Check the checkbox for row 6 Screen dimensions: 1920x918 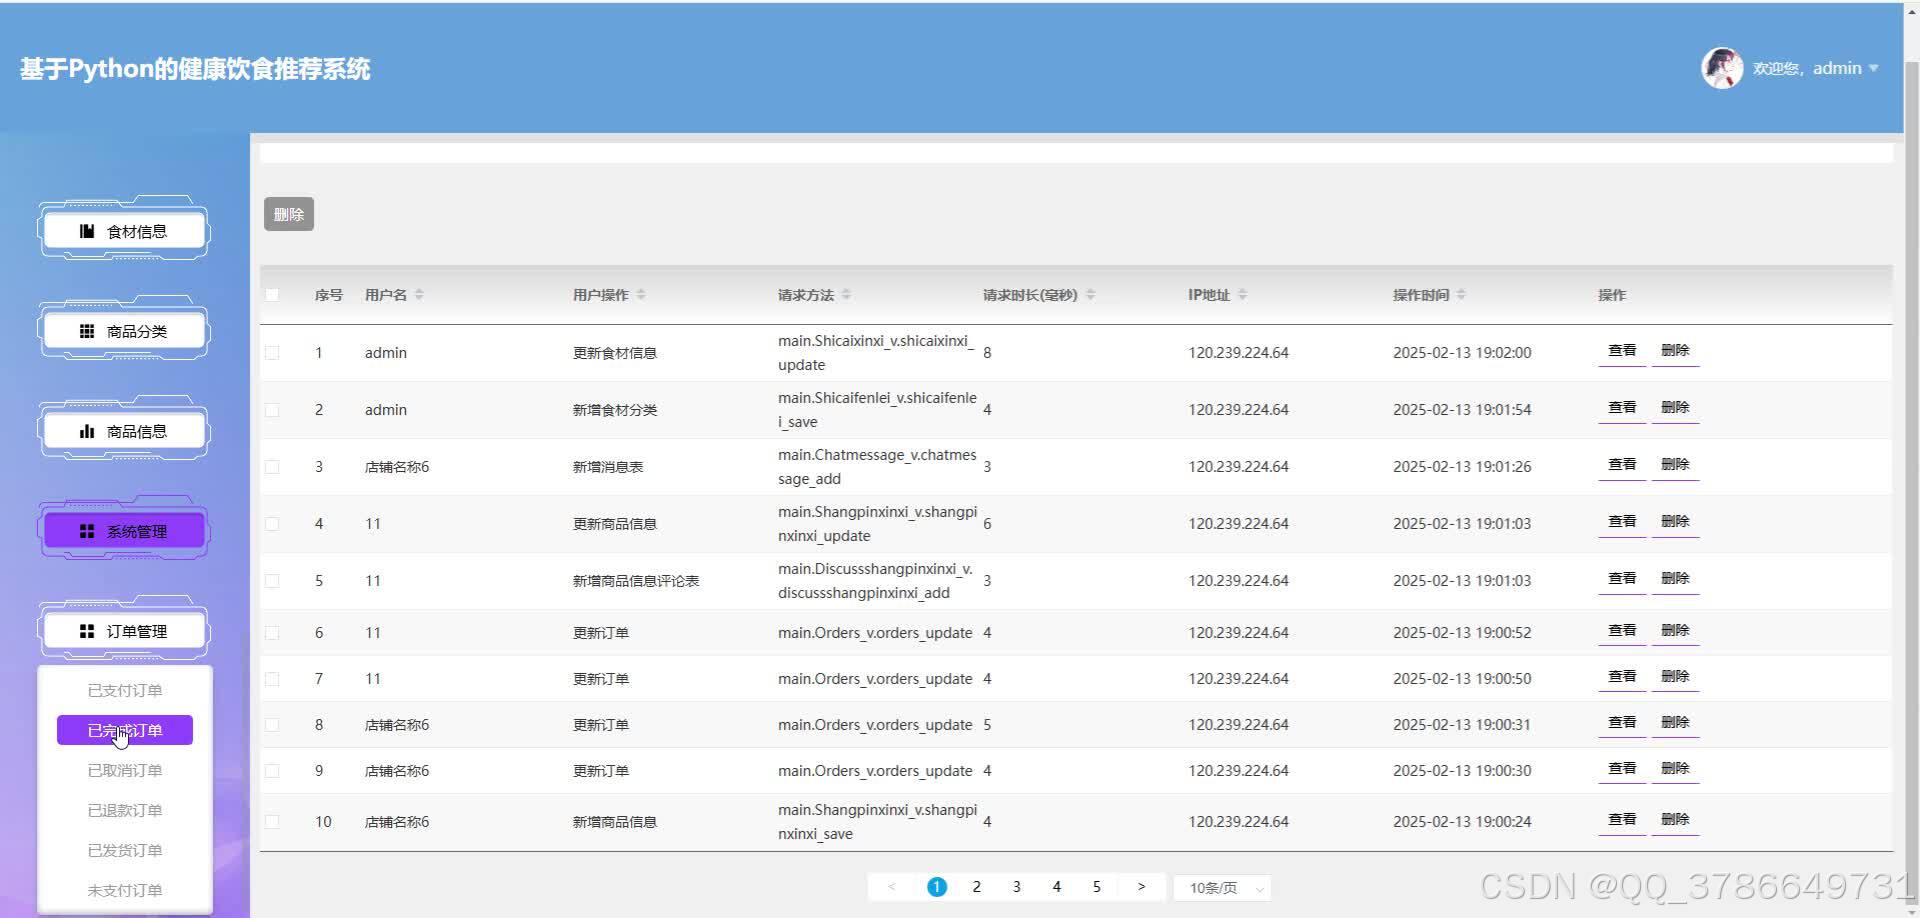click(x=272, y=633)
